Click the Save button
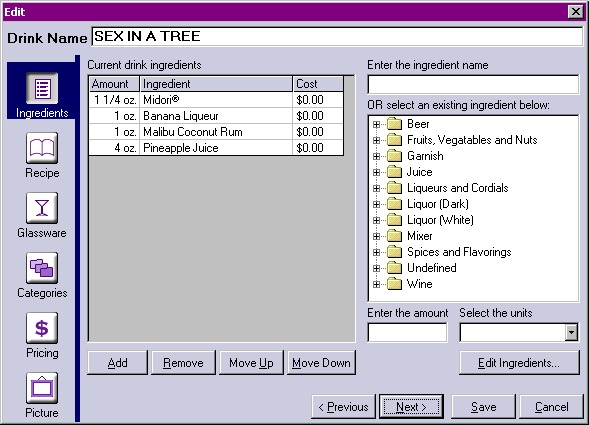 [483, 407]
